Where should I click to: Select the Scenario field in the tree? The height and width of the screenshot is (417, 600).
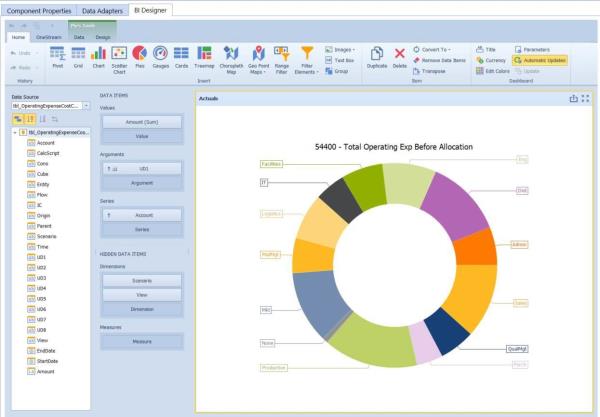[x=46, y=237]
